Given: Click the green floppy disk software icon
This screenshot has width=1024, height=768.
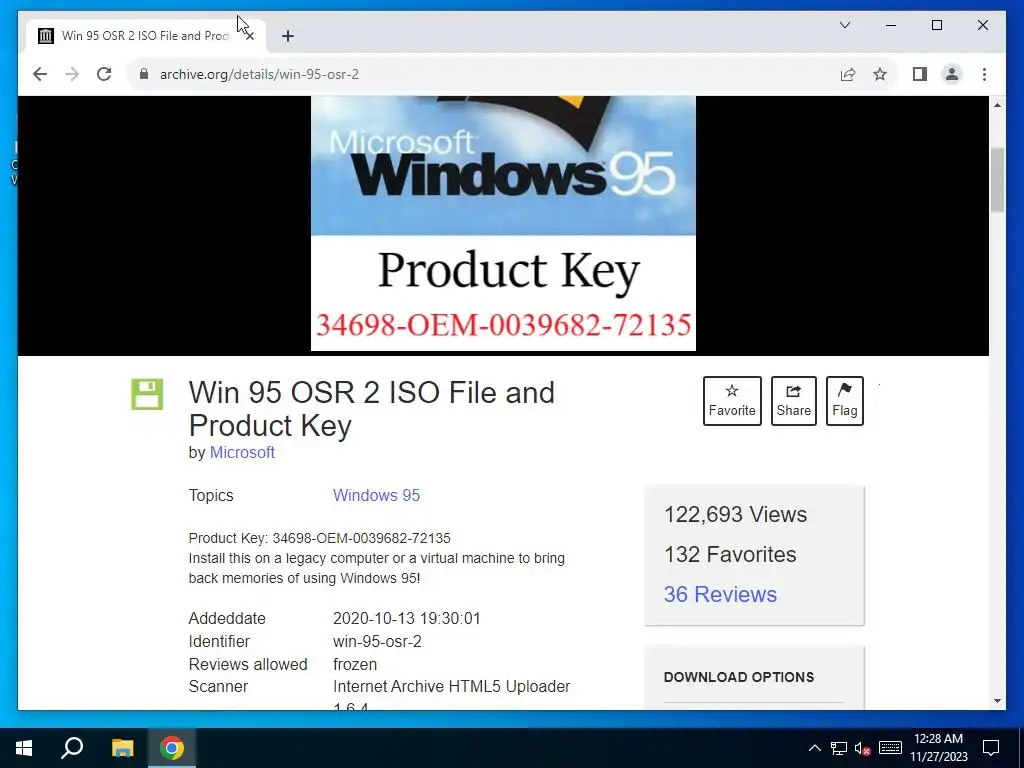Looking at the screenshot, I should pos(147,394).
